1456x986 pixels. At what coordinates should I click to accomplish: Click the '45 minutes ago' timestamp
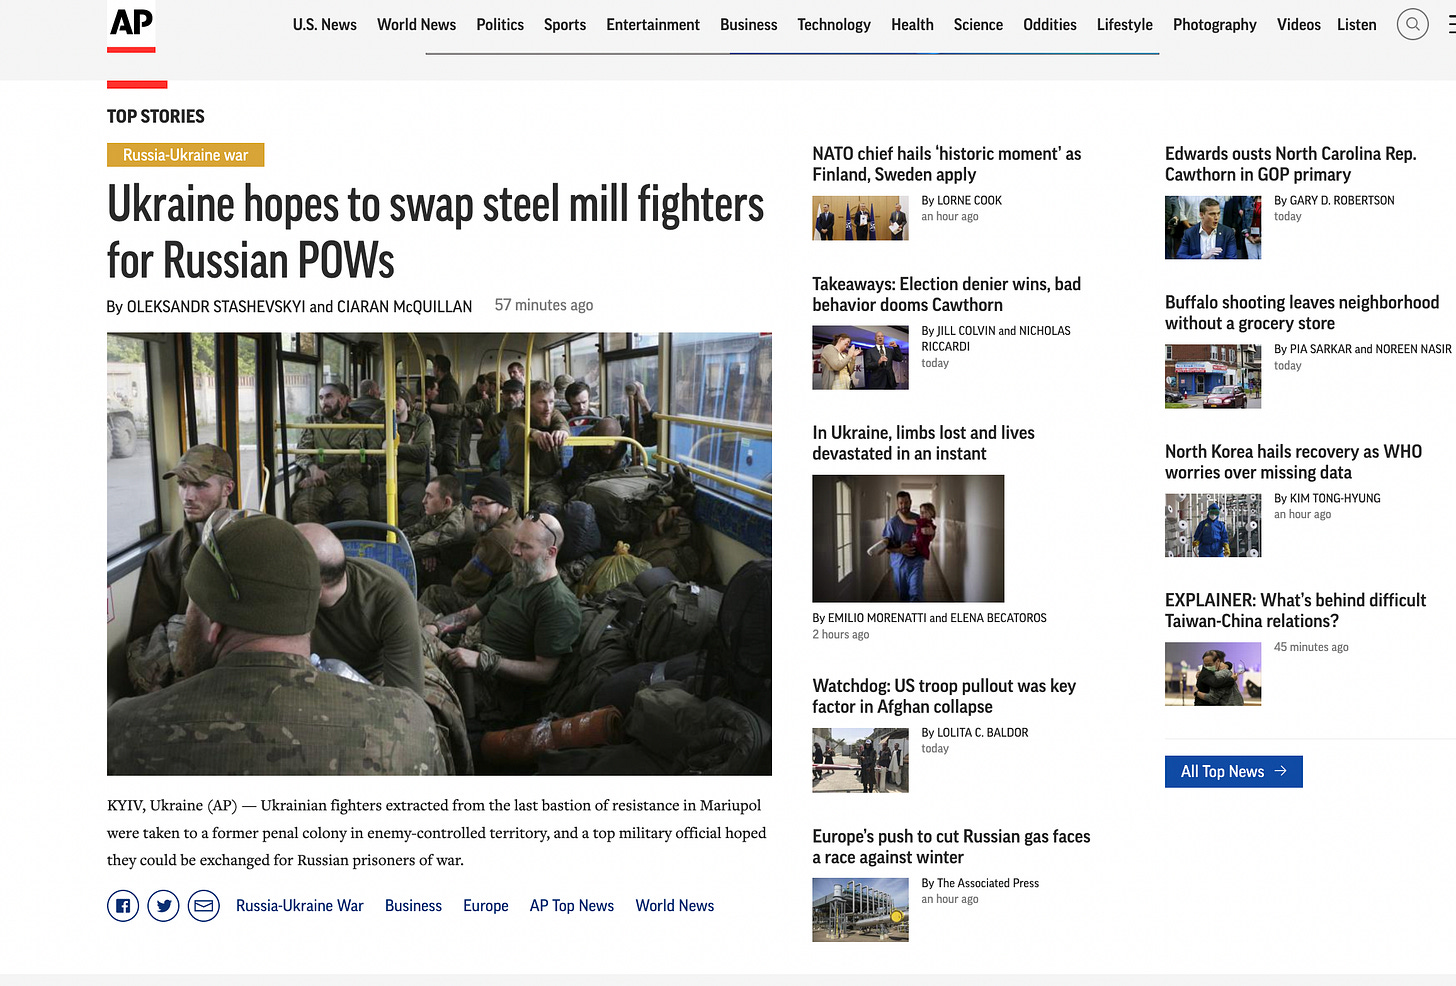click(x=1311, y=648)
